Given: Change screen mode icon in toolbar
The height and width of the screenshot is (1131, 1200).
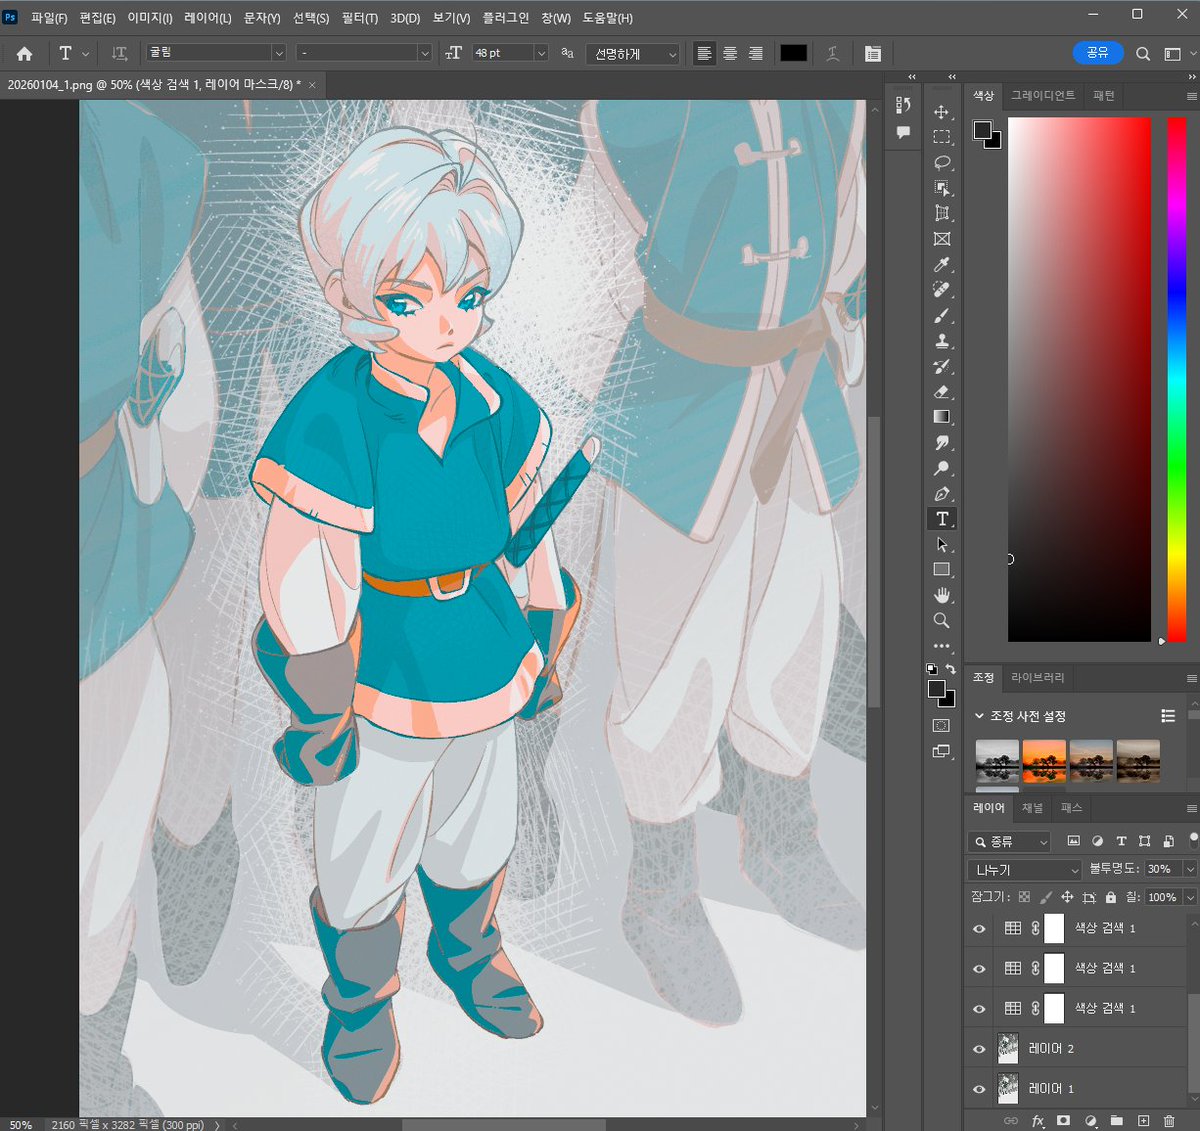Looking at the screenshot, I should coord(941,752).
